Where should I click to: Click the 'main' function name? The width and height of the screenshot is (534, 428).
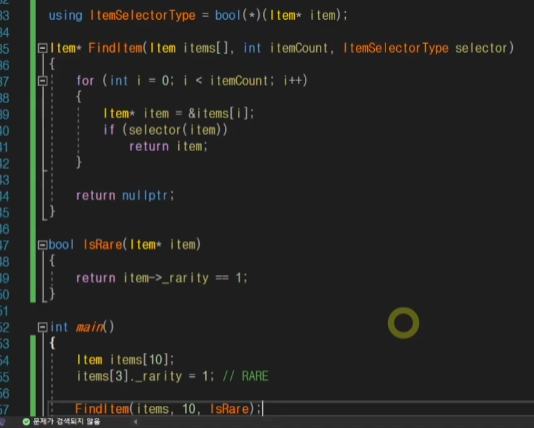90,327
